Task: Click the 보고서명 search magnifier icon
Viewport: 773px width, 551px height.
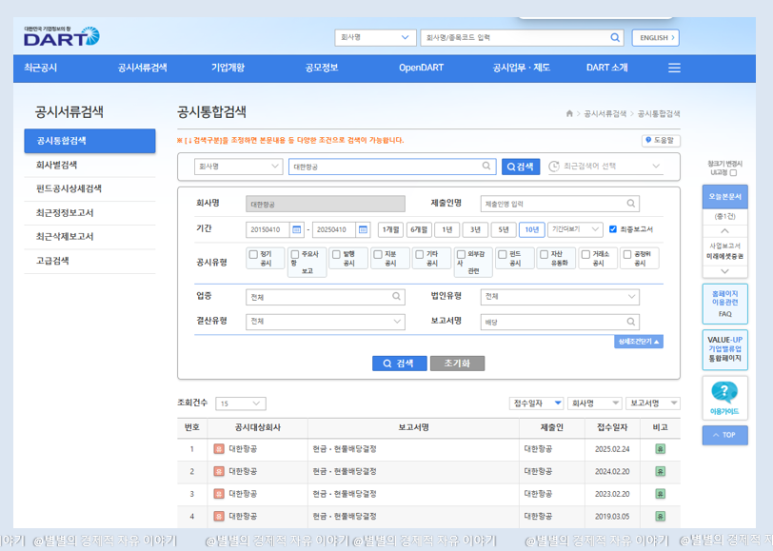Action: tap(631, 322)
